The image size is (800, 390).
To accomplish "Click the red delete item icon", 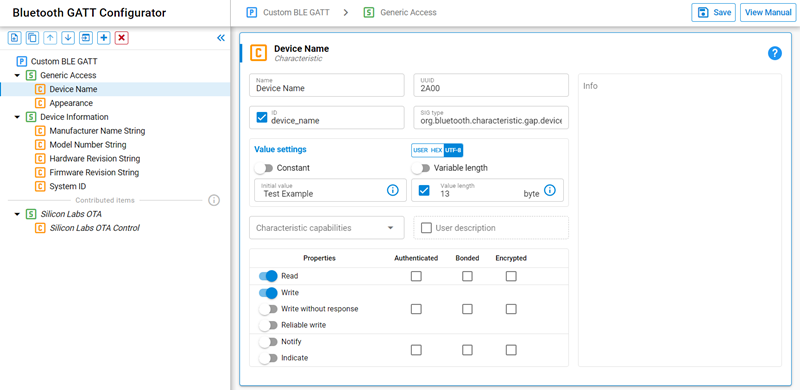I will coord(121,38).
